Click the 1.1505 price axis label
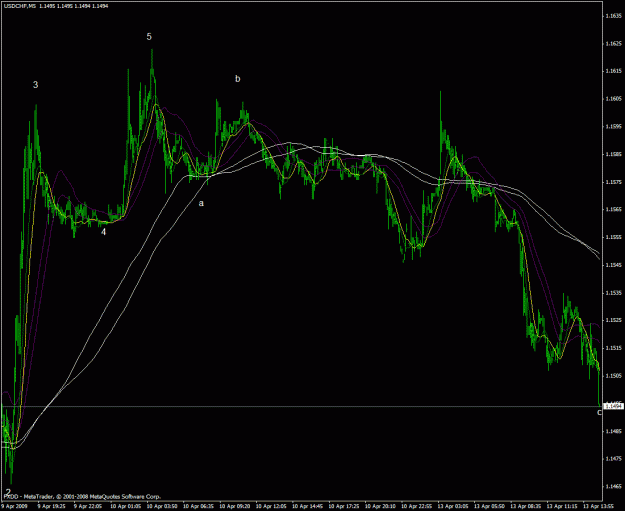This screenshot has width=625, height=511. pos(613,376)
